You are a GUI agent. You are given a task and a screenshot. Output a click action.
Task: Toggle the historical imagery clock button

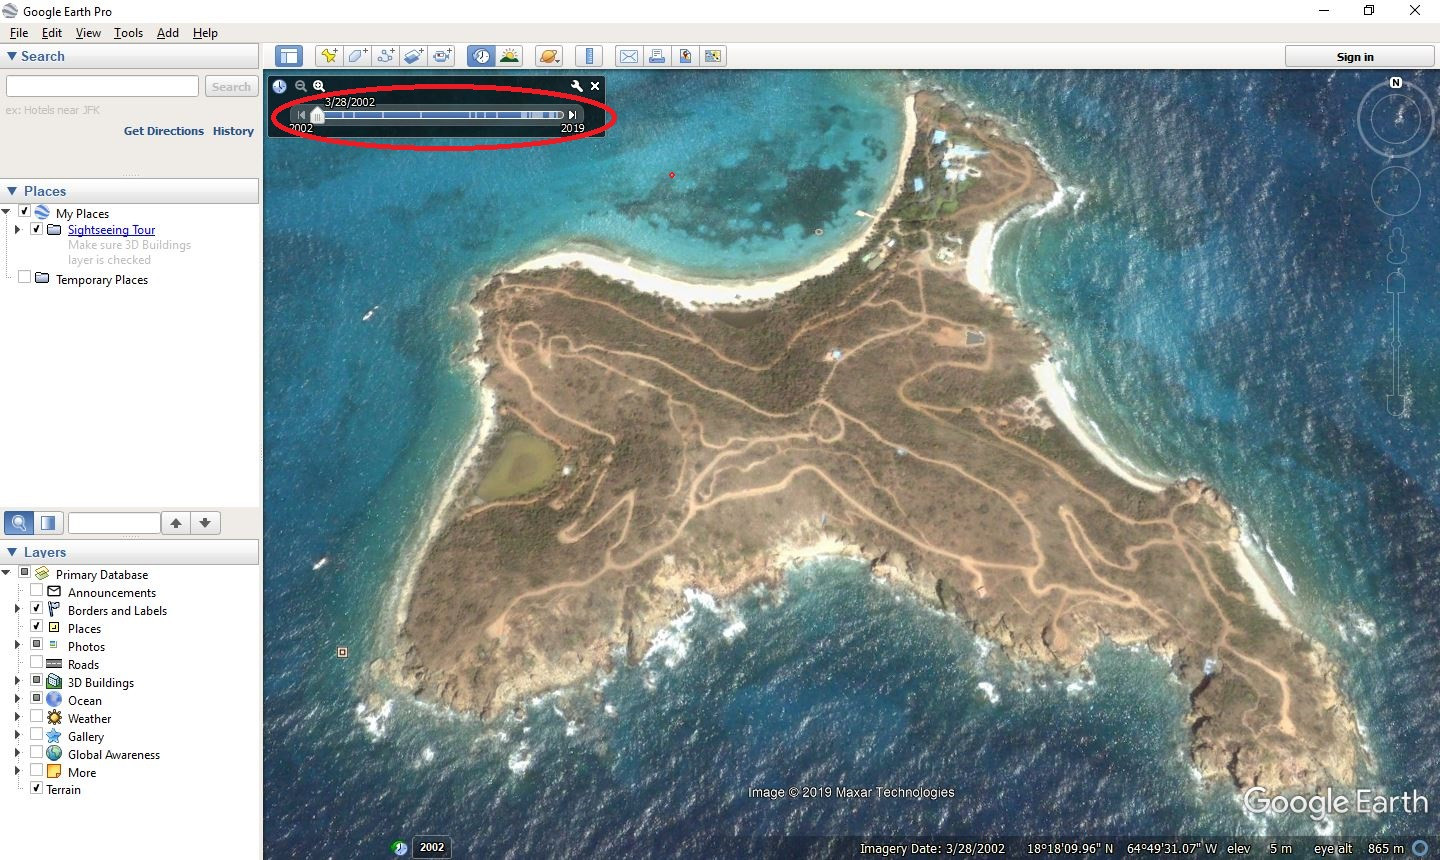click(482, 57)
